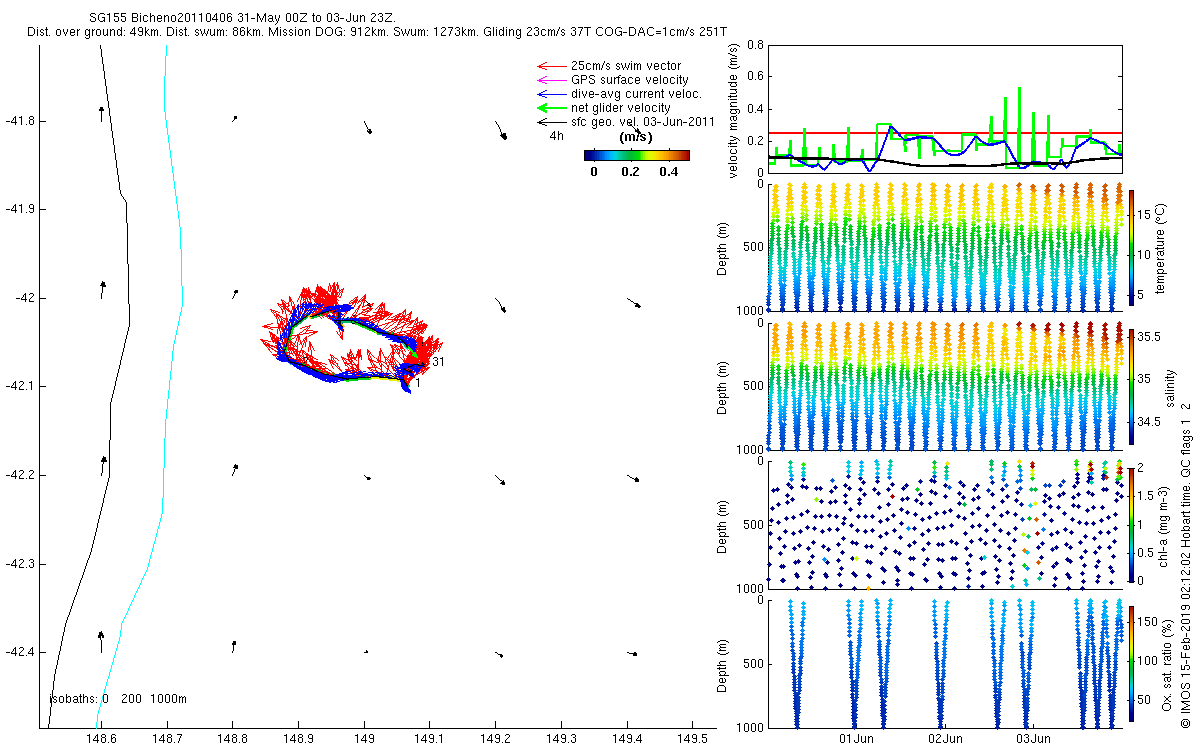Click the longitude tick '148.8'
Viewport: 1200px width, 750px height.
coord(233,739)
